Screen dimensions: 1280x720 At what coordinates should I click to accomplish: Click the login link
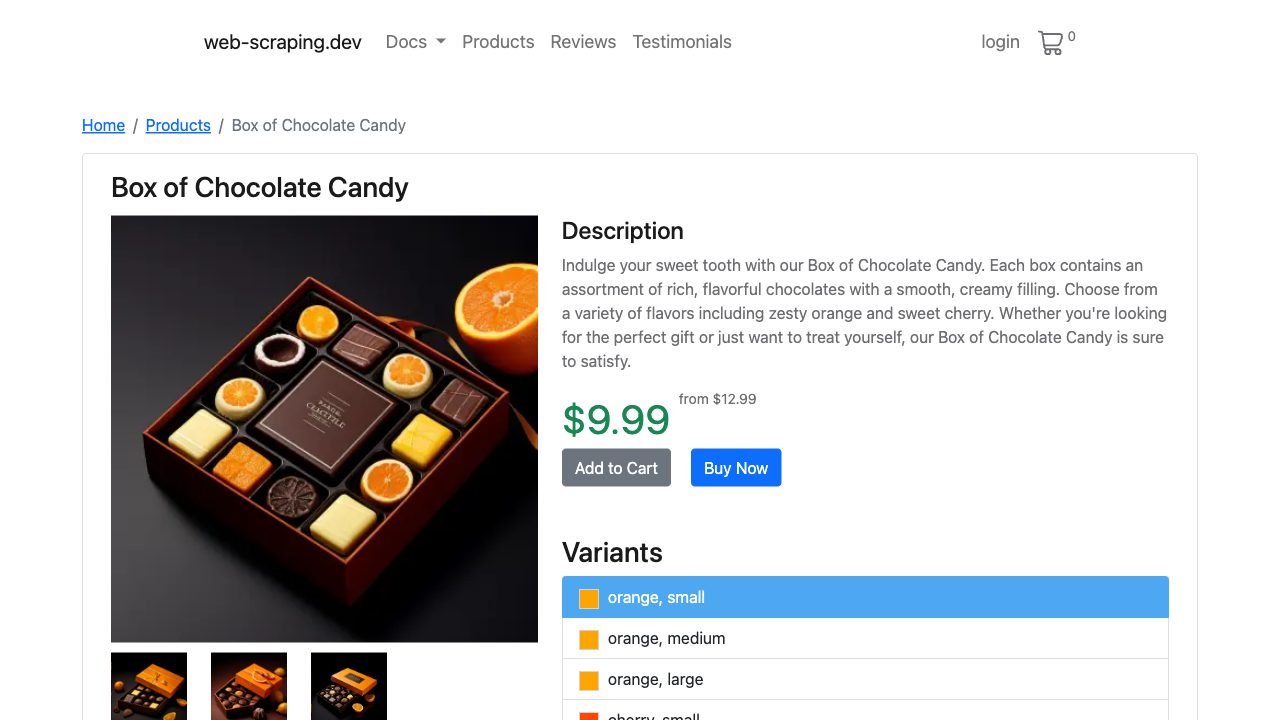(x=1000, y=42)
